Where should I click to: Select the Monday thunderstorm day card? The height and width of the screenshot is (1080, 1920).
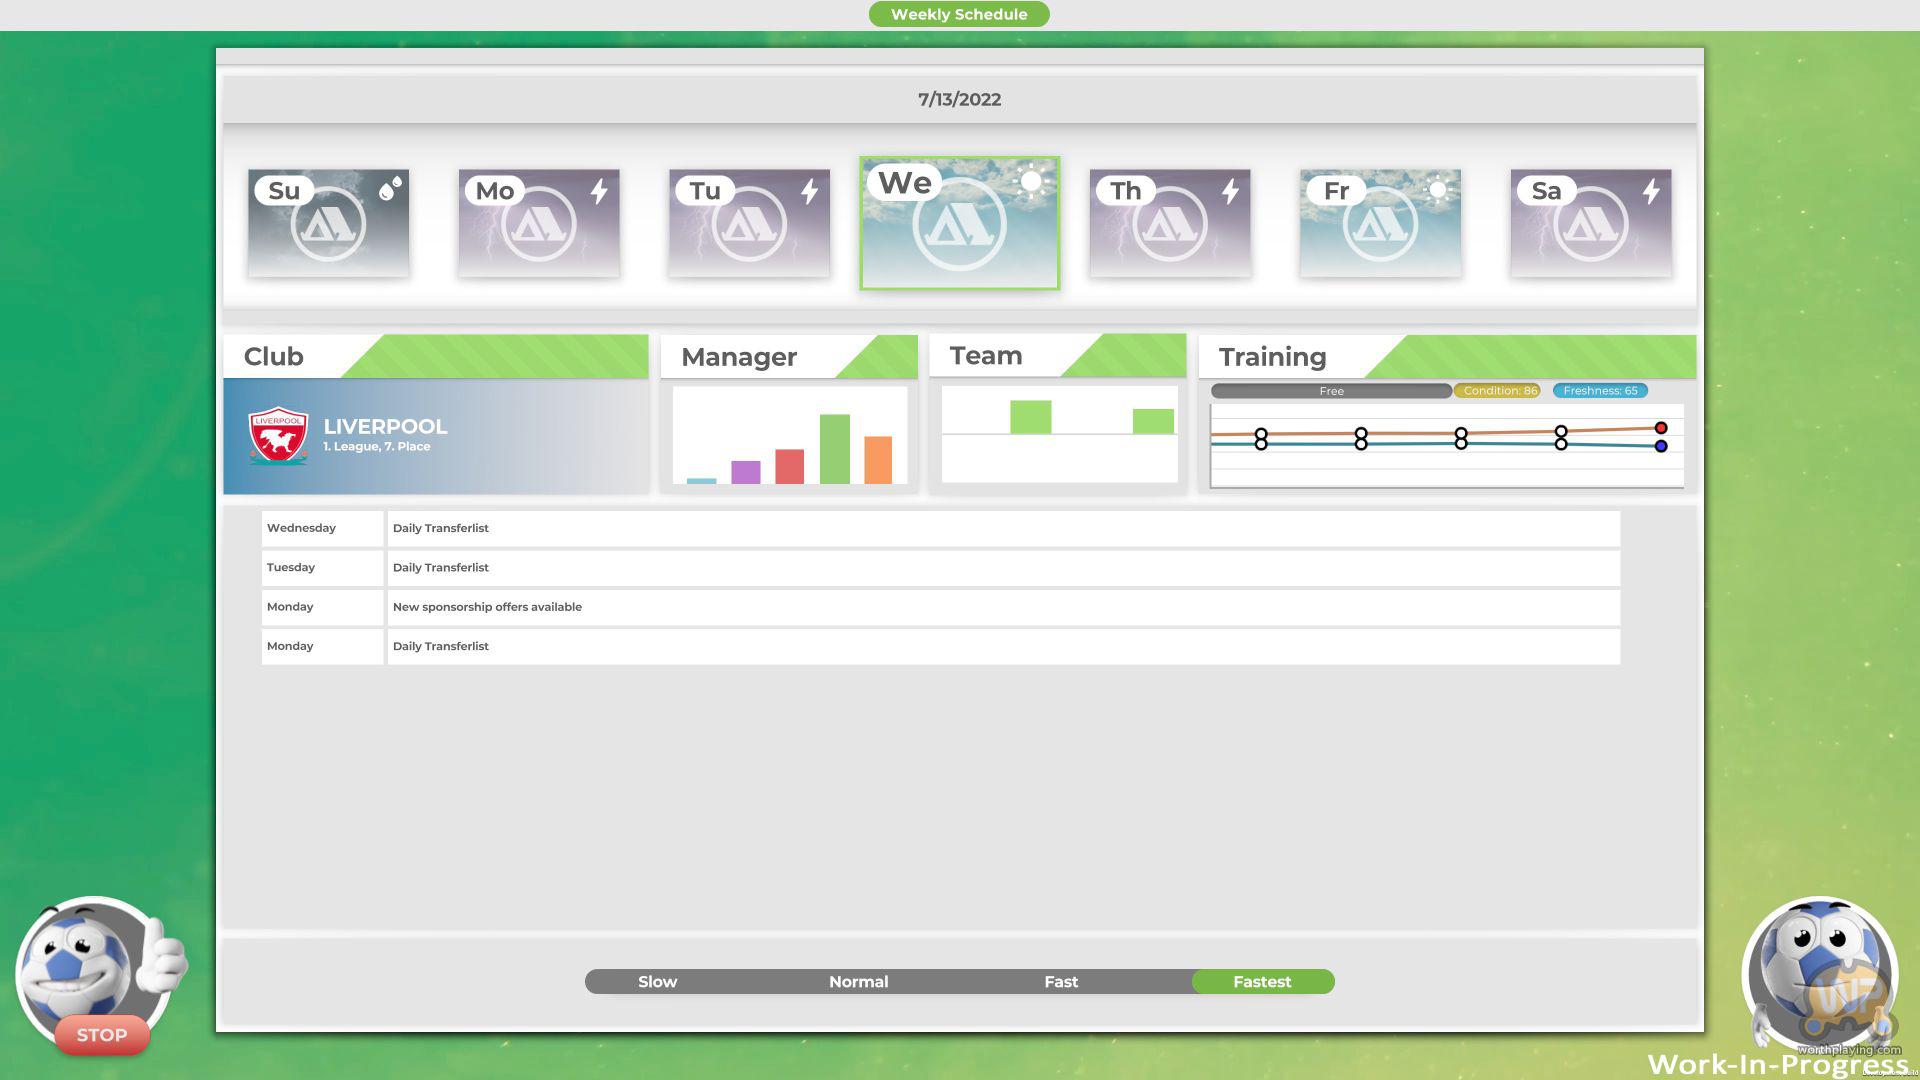(x=539, y=223)
